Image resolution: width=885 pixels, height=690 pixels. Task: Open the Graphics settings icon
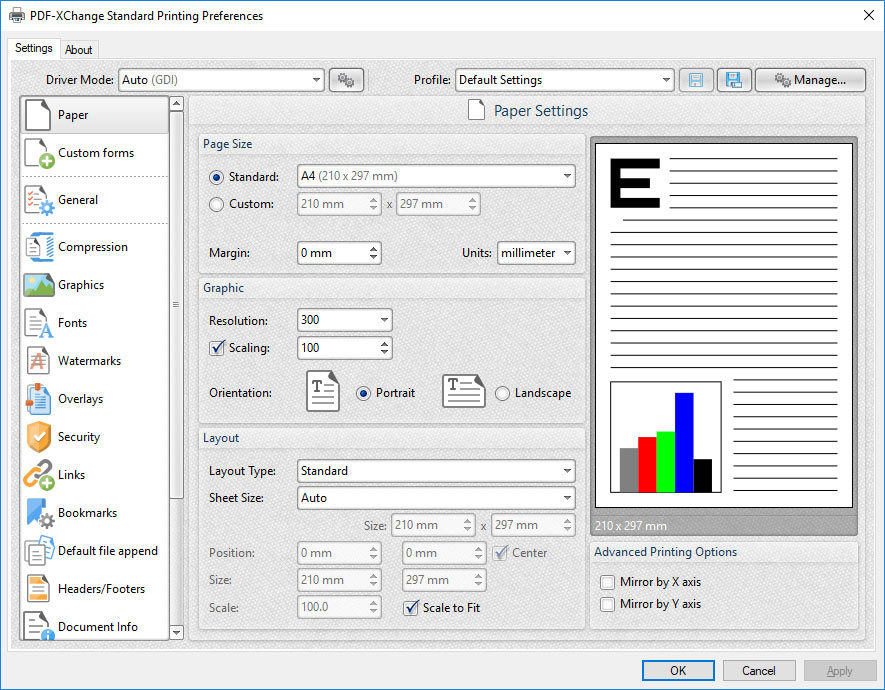coord(37,285)
